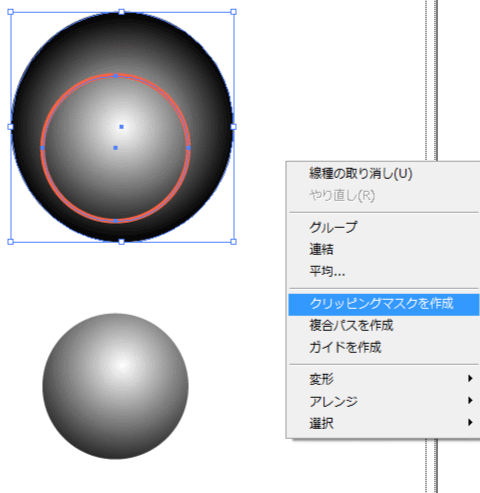Click the lower gray gradient sphere
Image resolution: width=480 pixels, height=493 pixels.
(115, 386)
